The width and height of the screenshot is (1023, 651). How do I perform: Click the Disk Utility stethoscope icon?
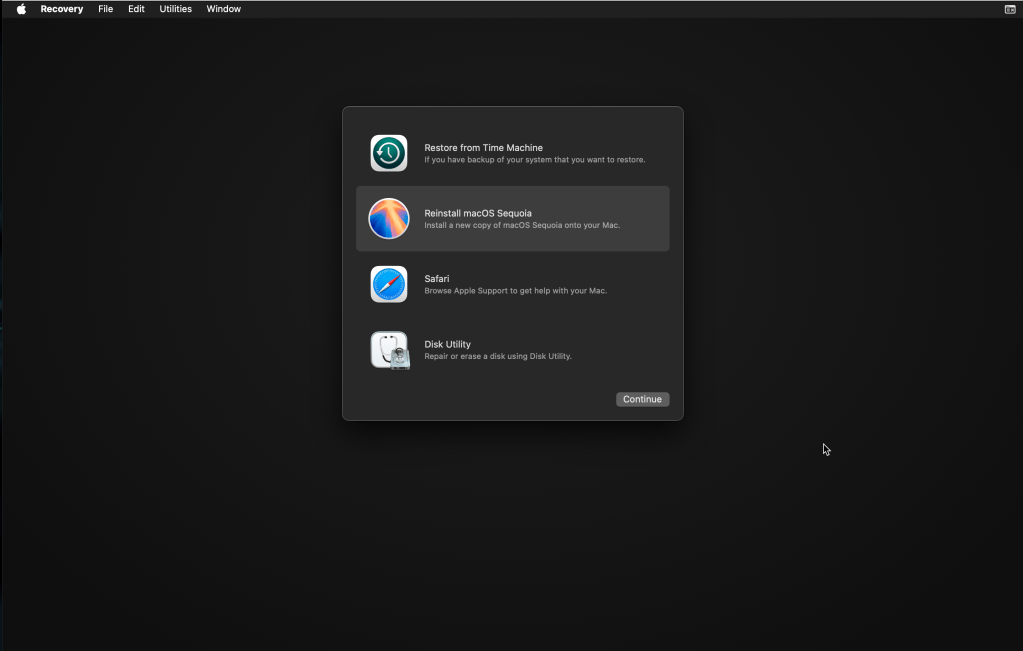coord(389,350)
